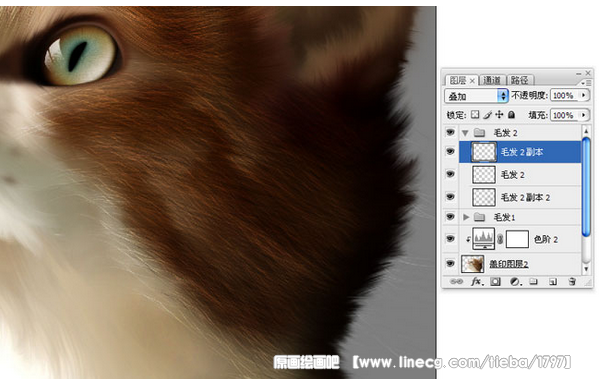The image size is (604, 379).
Task: Click the 毛发1 group folder icon
Action: click(x=479, y=217)
